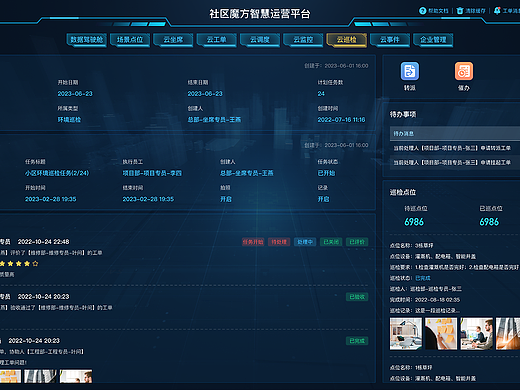Screen dimensions: 520x390
Task: Switch to 场景点位 tab
Action: [130, 40]
